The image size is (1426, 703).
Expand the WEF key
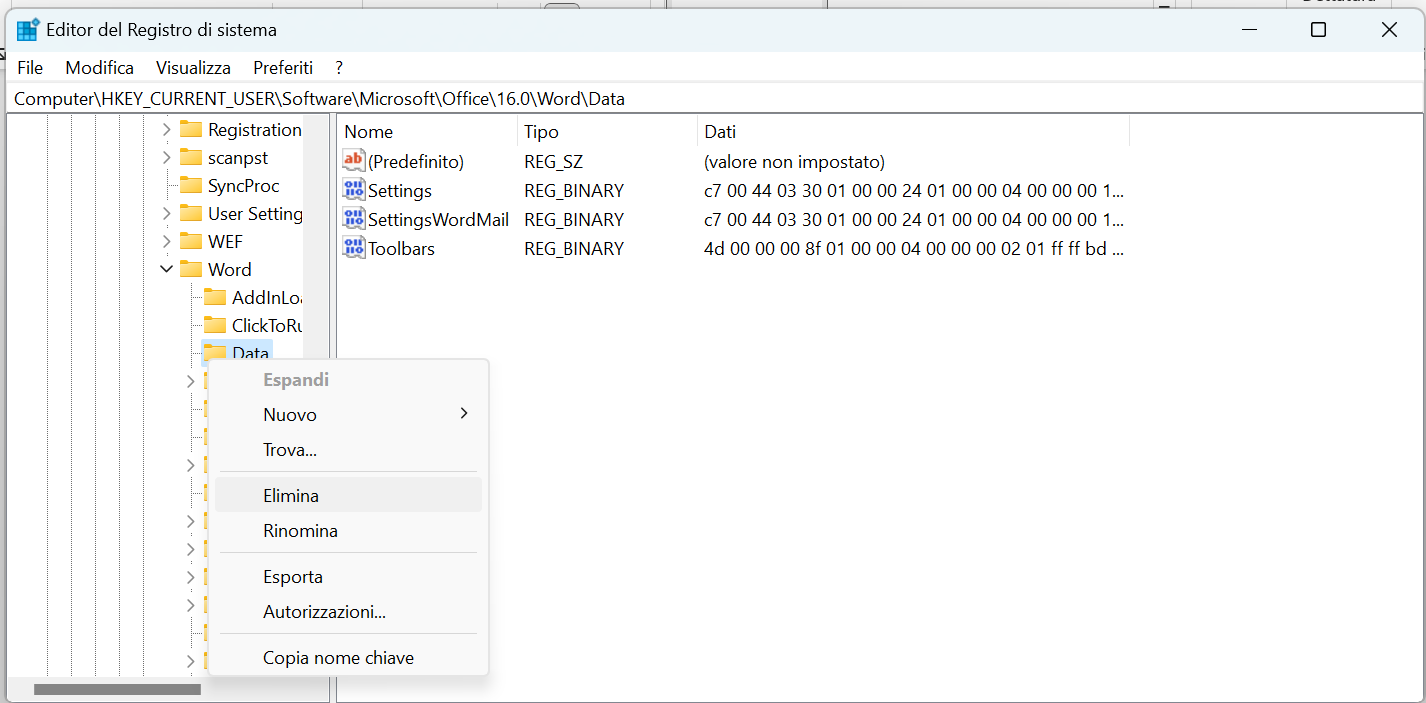[167, 241]
